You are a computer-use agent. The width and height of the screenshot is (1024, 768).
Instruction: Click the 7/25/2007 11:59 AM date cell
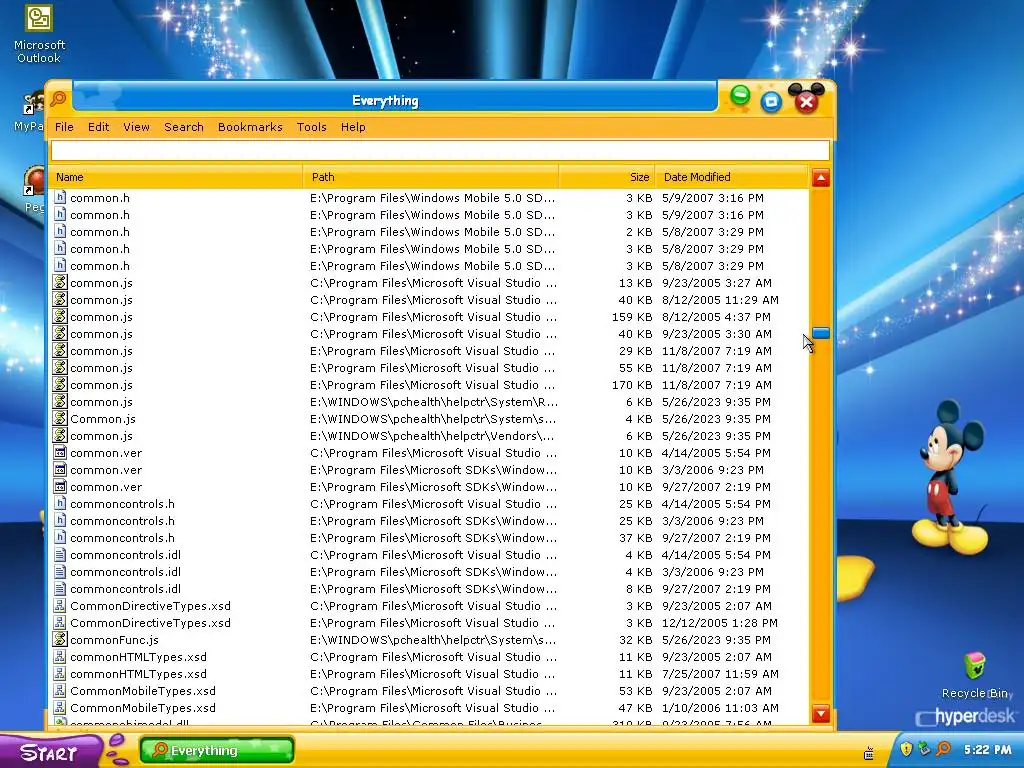pos(720,673)
